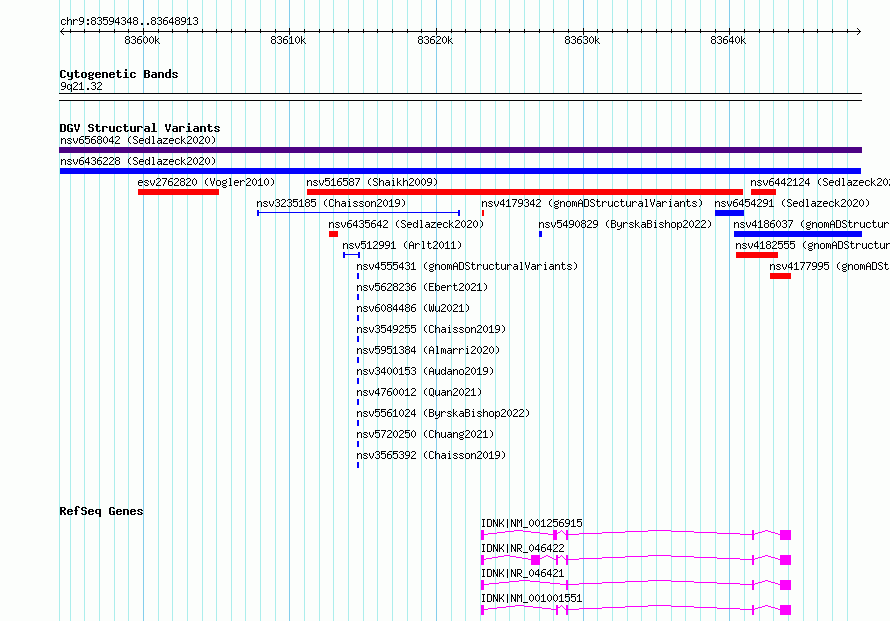Click the Cytogenetic Bands track title
The height and width of the screenshot is (621, 890).
pyautogui.click(x=119, y=74)
